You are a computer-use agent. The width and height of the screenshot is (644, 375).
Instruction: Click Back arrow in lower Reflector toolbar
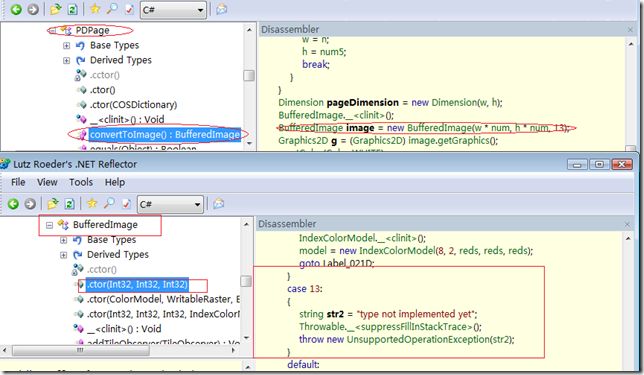[13, 204]
